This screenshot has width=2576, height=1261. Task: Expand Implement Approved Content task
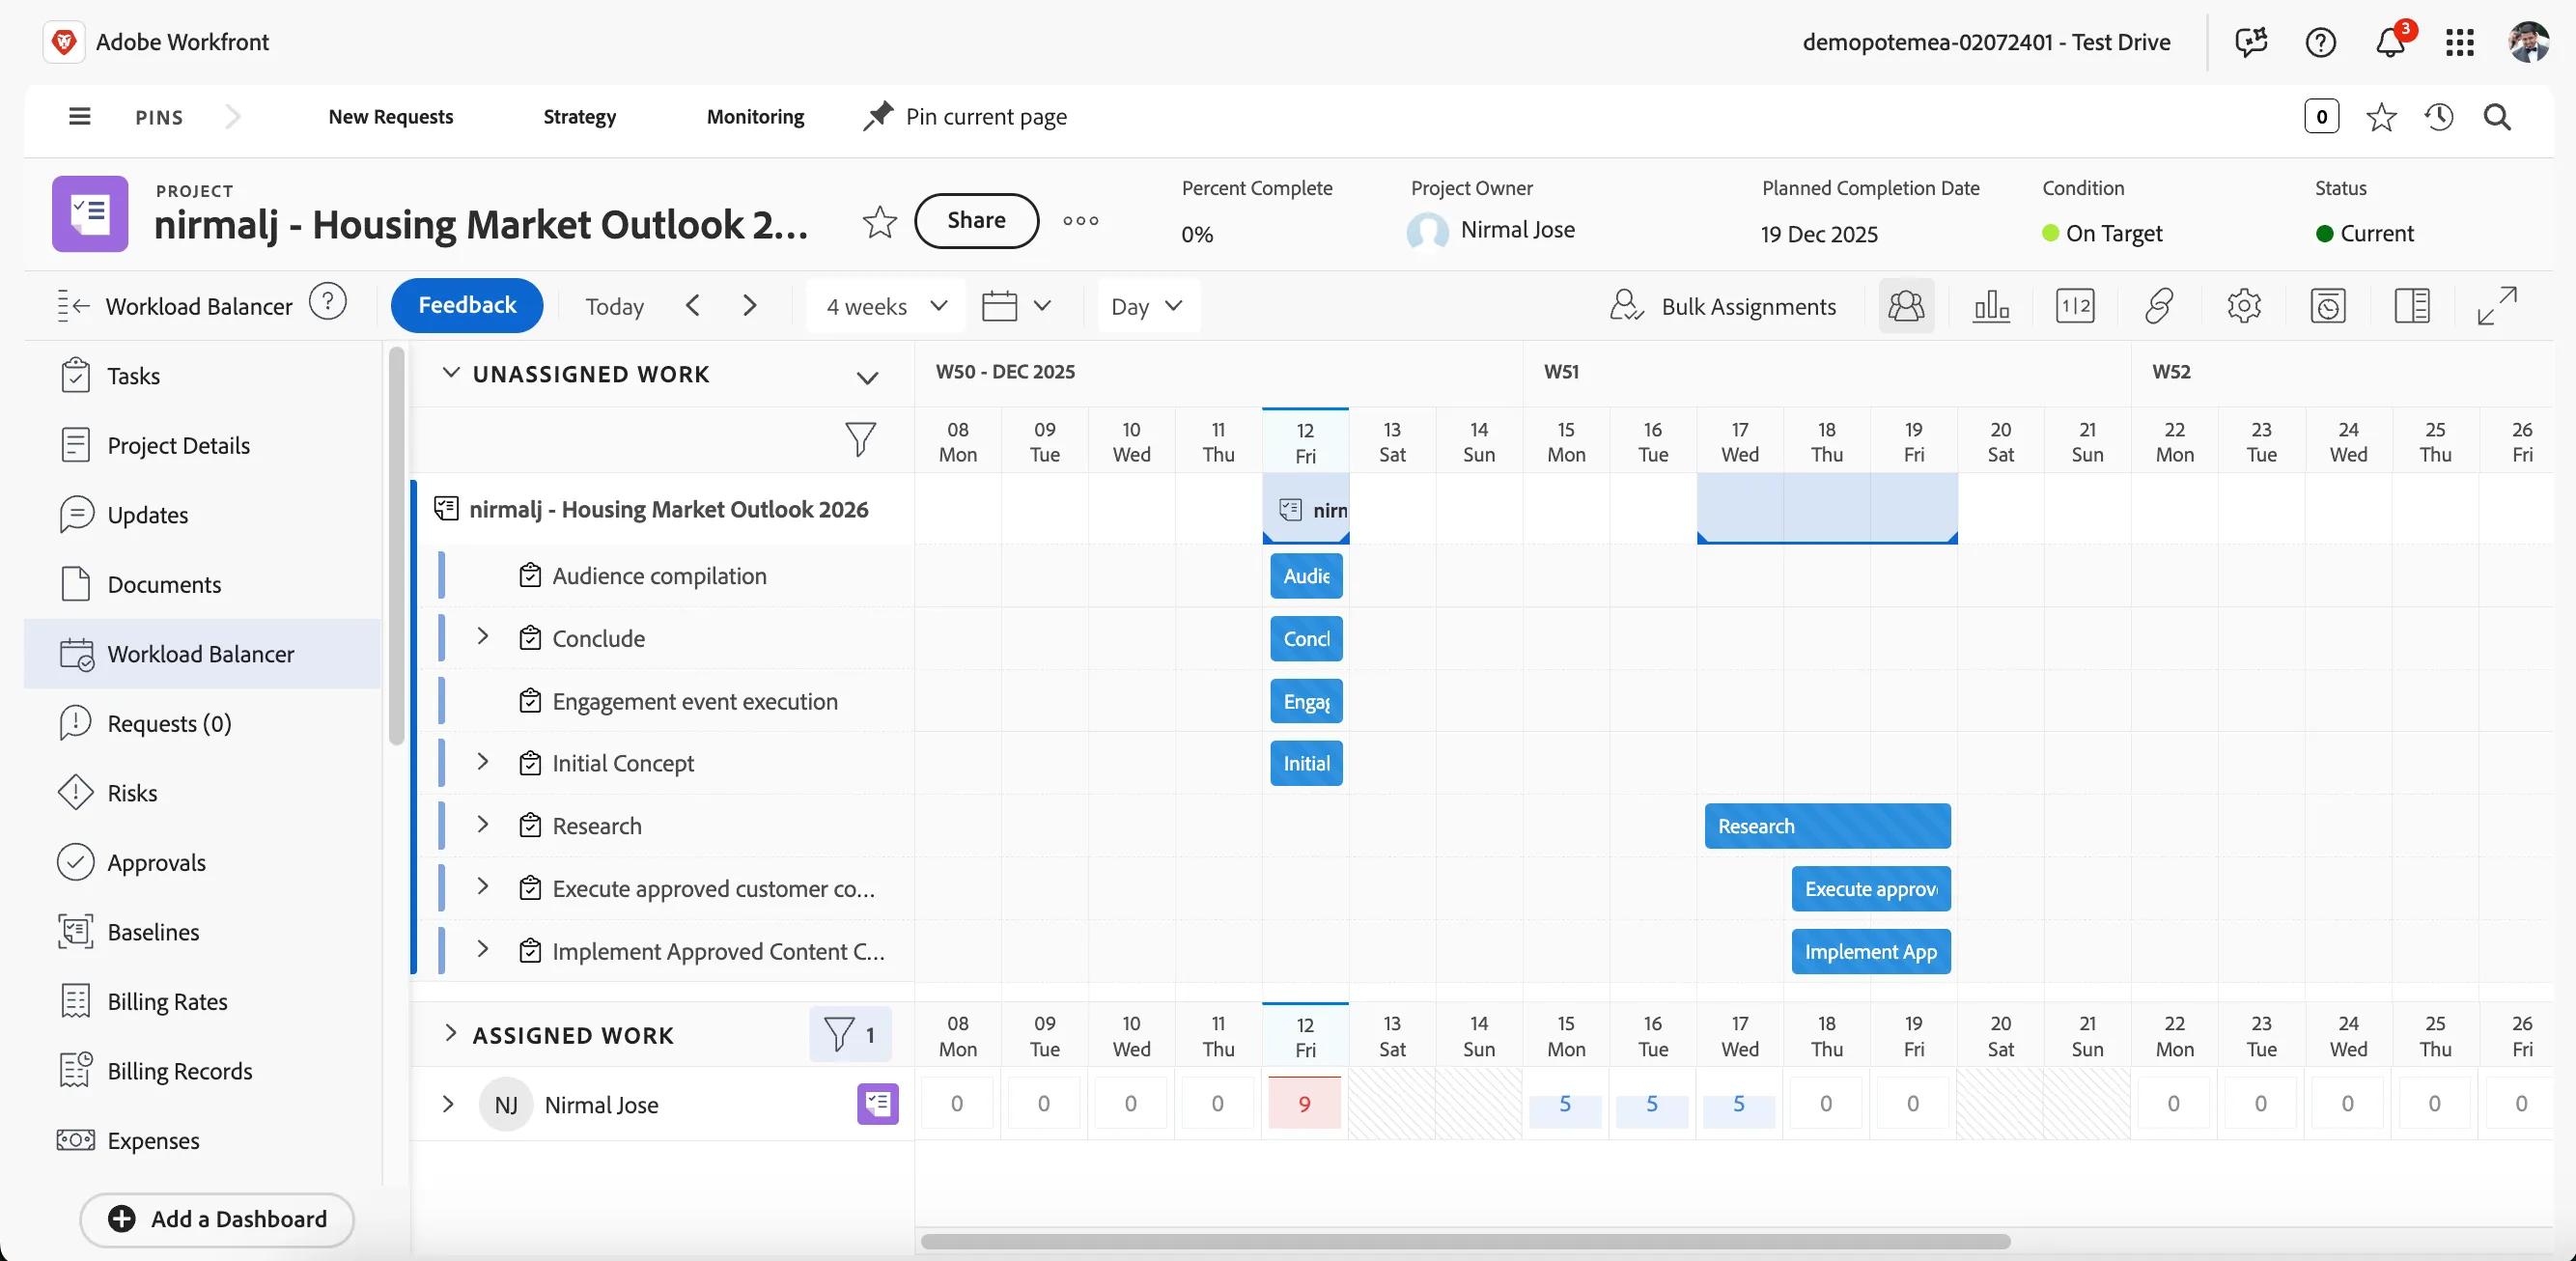tap(482, 948)
